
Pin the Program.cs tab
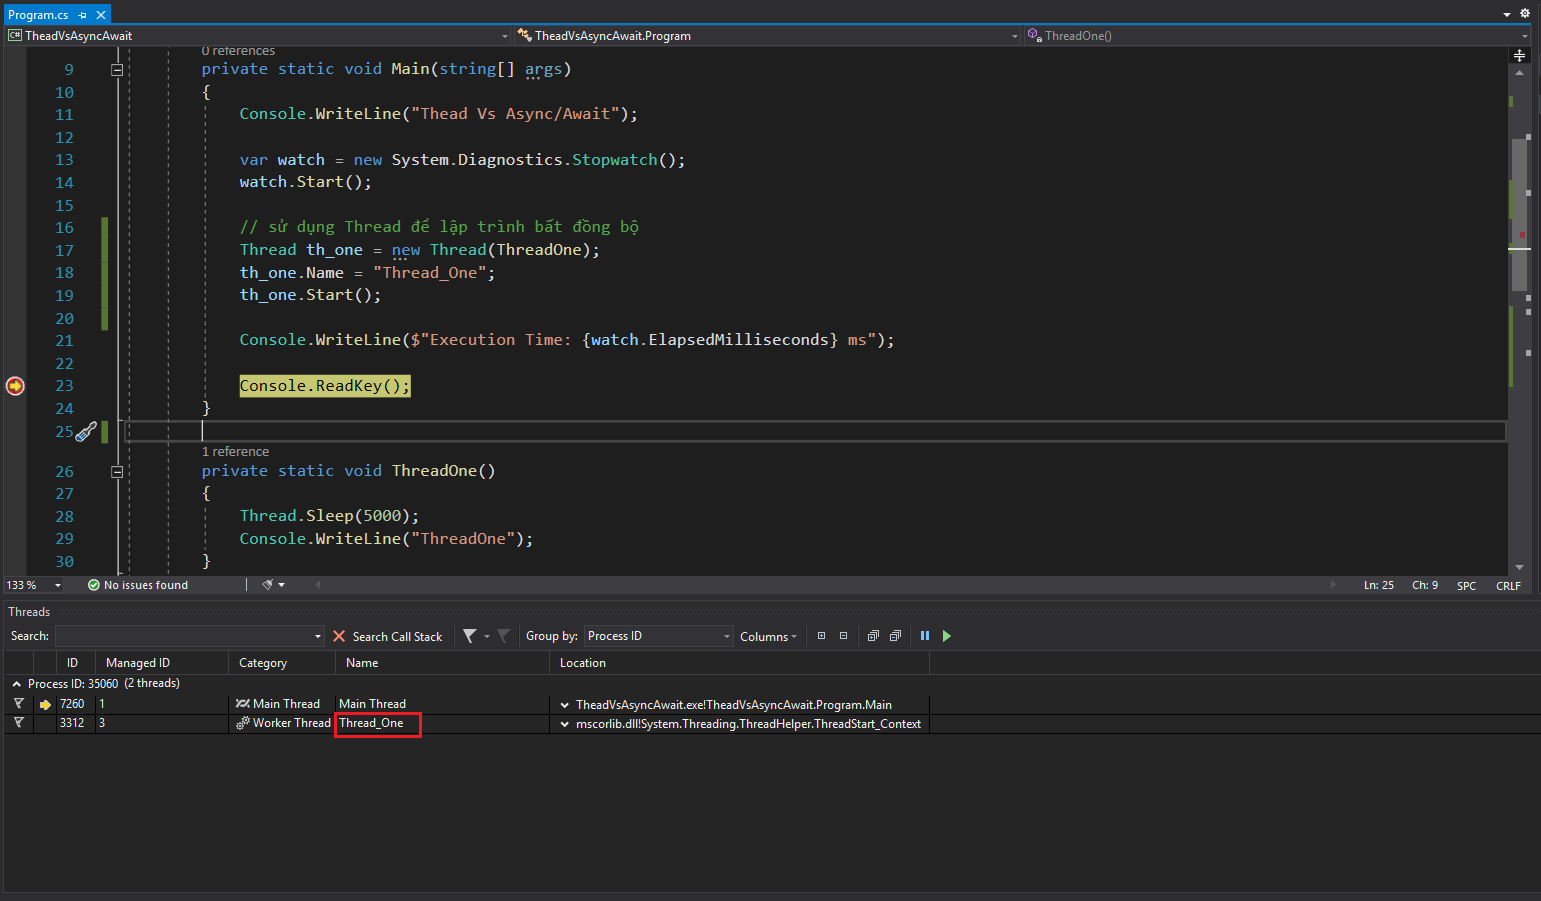click(x=83, y=15)
